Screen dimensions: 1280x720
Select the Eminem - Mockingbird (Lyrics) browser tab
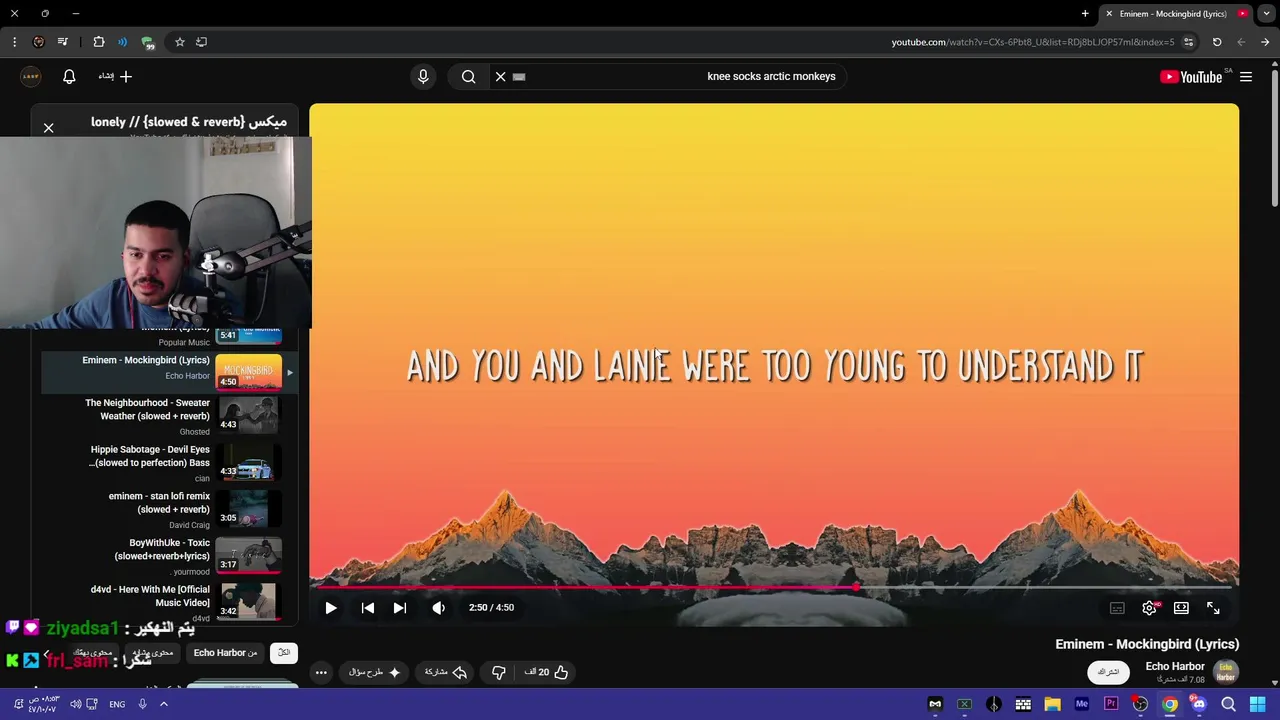1175,14
